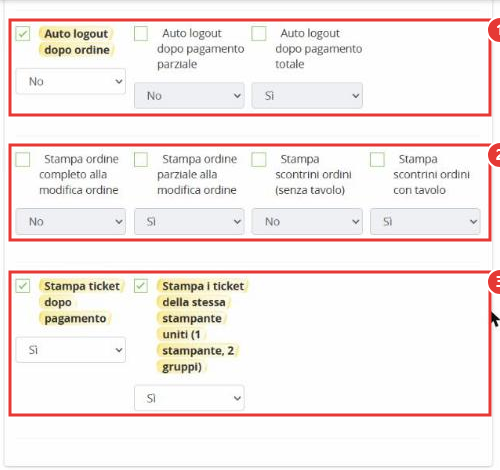Uncheck Stampa ticket dopo pagamento checkbox
Screen dimensions: 500x470
pos(23,286)
